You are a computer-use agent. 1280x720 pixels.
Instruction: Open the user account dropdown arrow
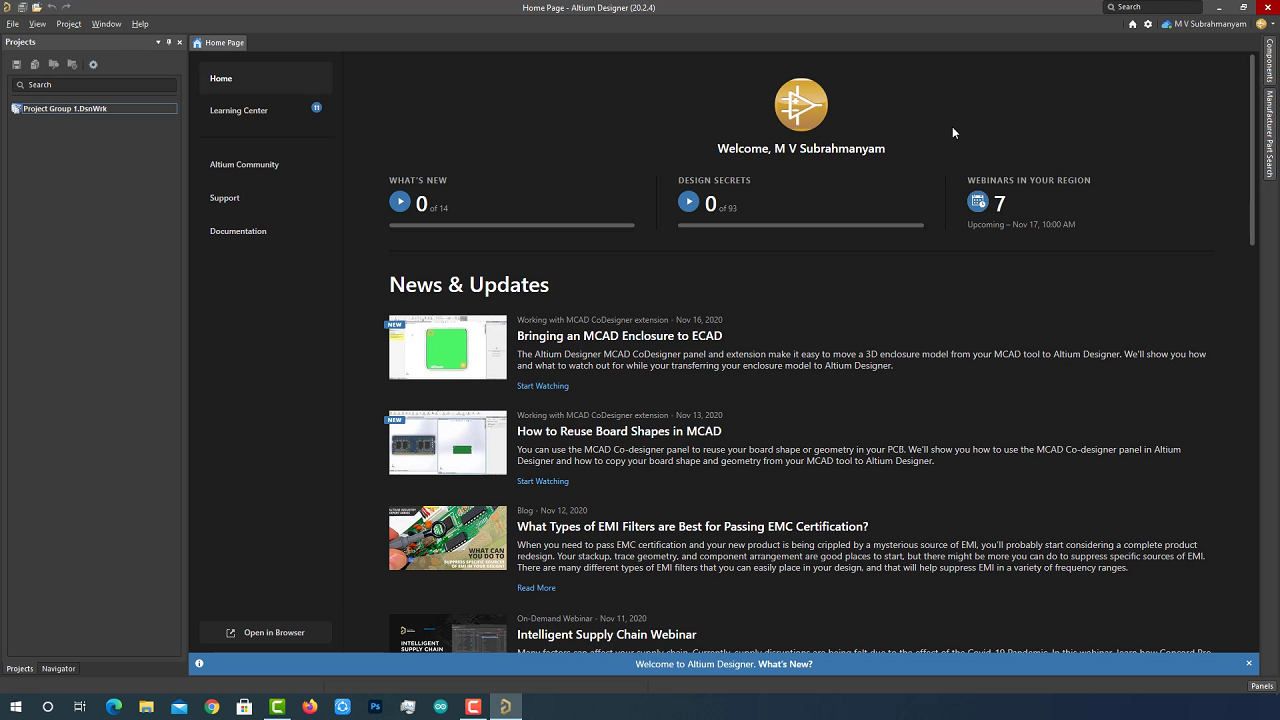(1273, 24)
